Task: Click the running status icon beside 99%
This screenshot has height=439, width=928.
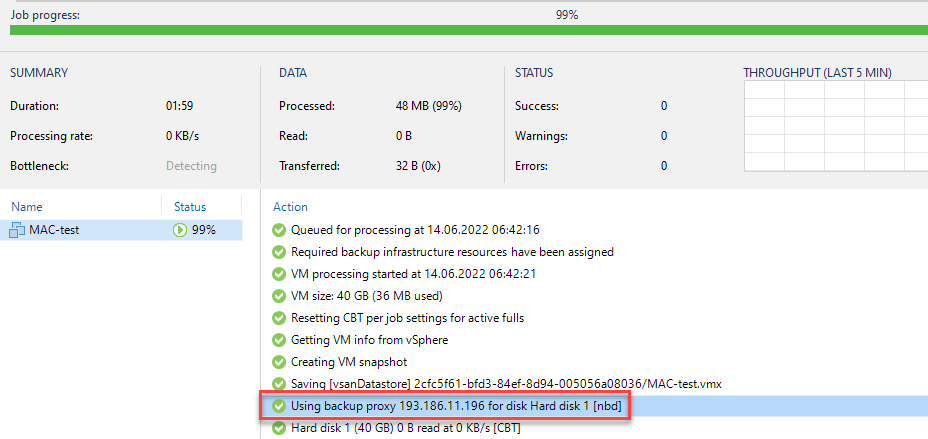Action: pos(180,230)
